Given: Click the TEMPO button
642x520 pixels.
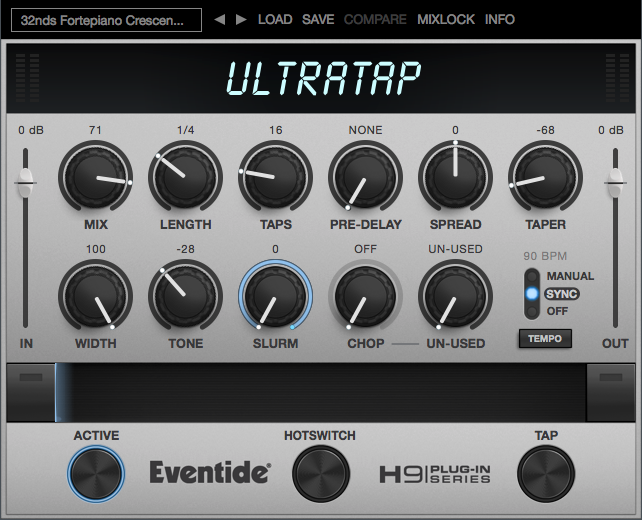Looking at the screenshot, I should (x=545, y=339).
